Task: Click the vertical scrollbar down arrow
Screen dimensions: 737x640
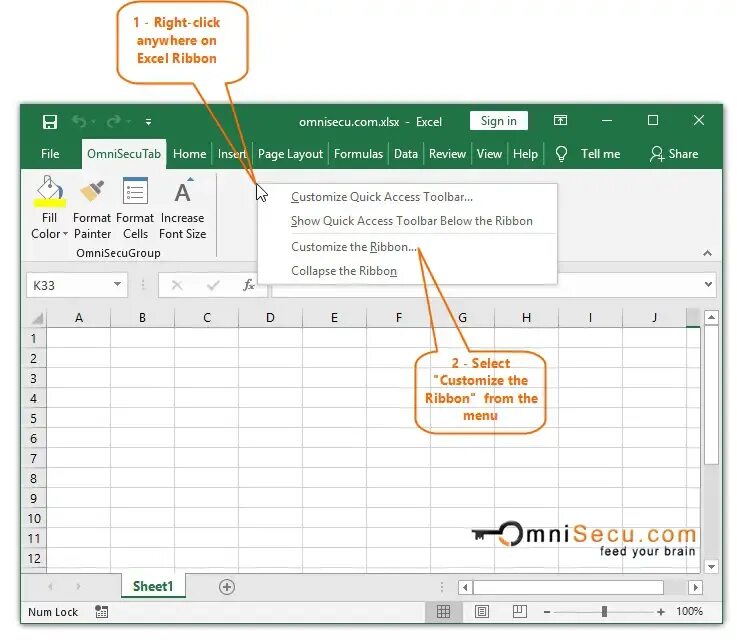Action: tap(711, 567)
